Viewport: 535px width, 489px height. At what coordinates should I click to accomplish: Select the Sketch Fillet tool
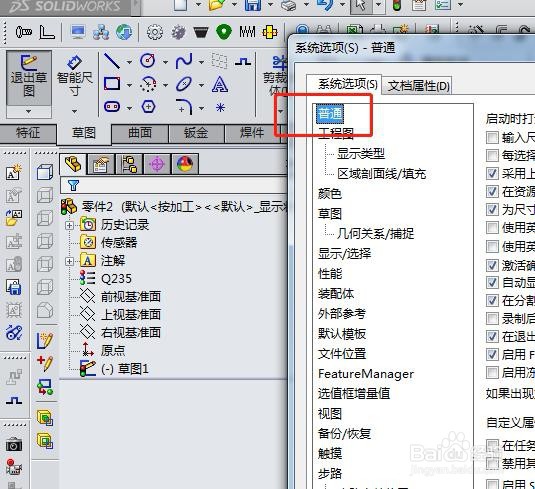coord(184,107)
